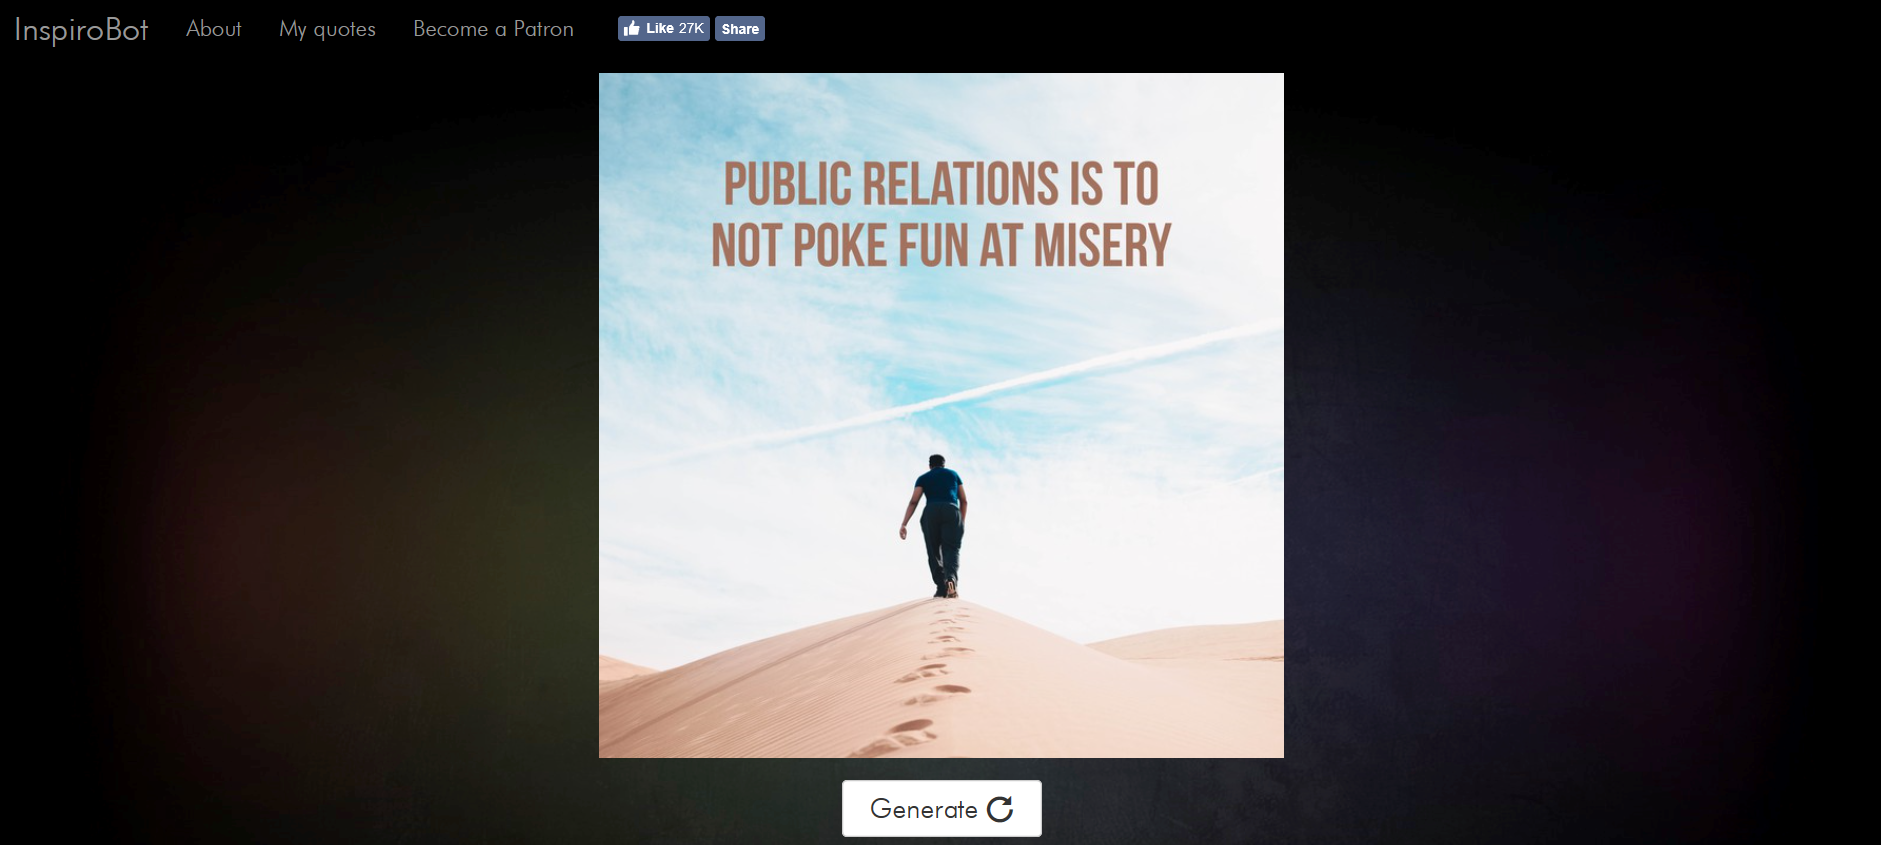Click the Facebook thumbs-up icon
Screen dimensions: 1881x845
631,28
